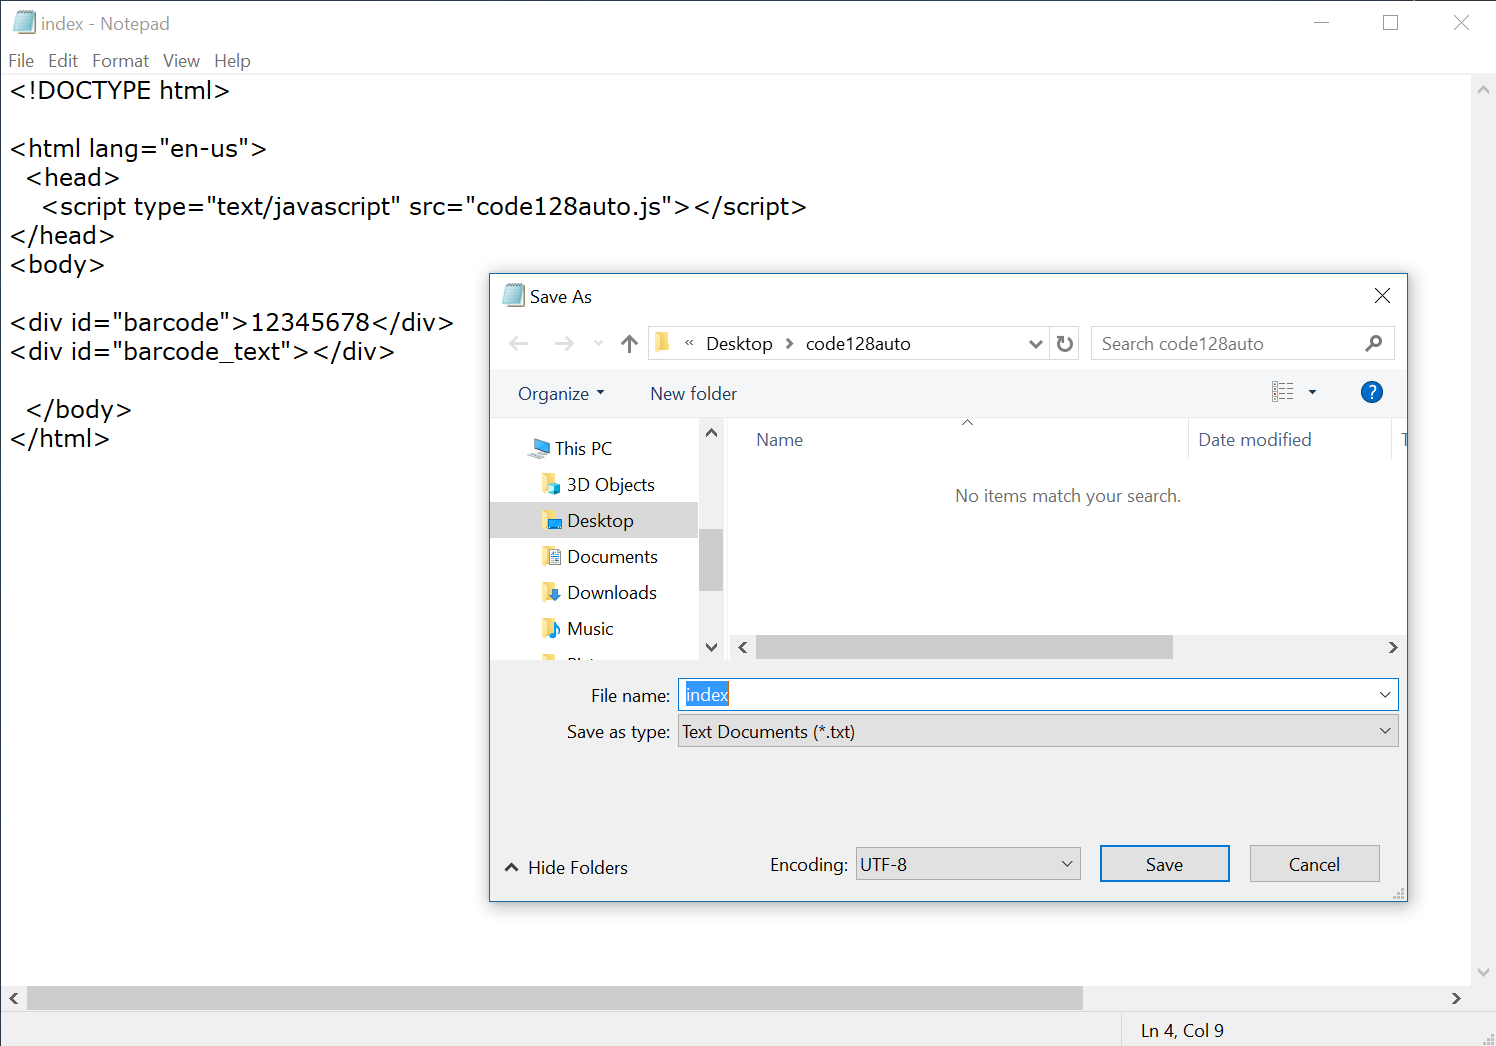Close the Save As dialog

point(1382,296)
